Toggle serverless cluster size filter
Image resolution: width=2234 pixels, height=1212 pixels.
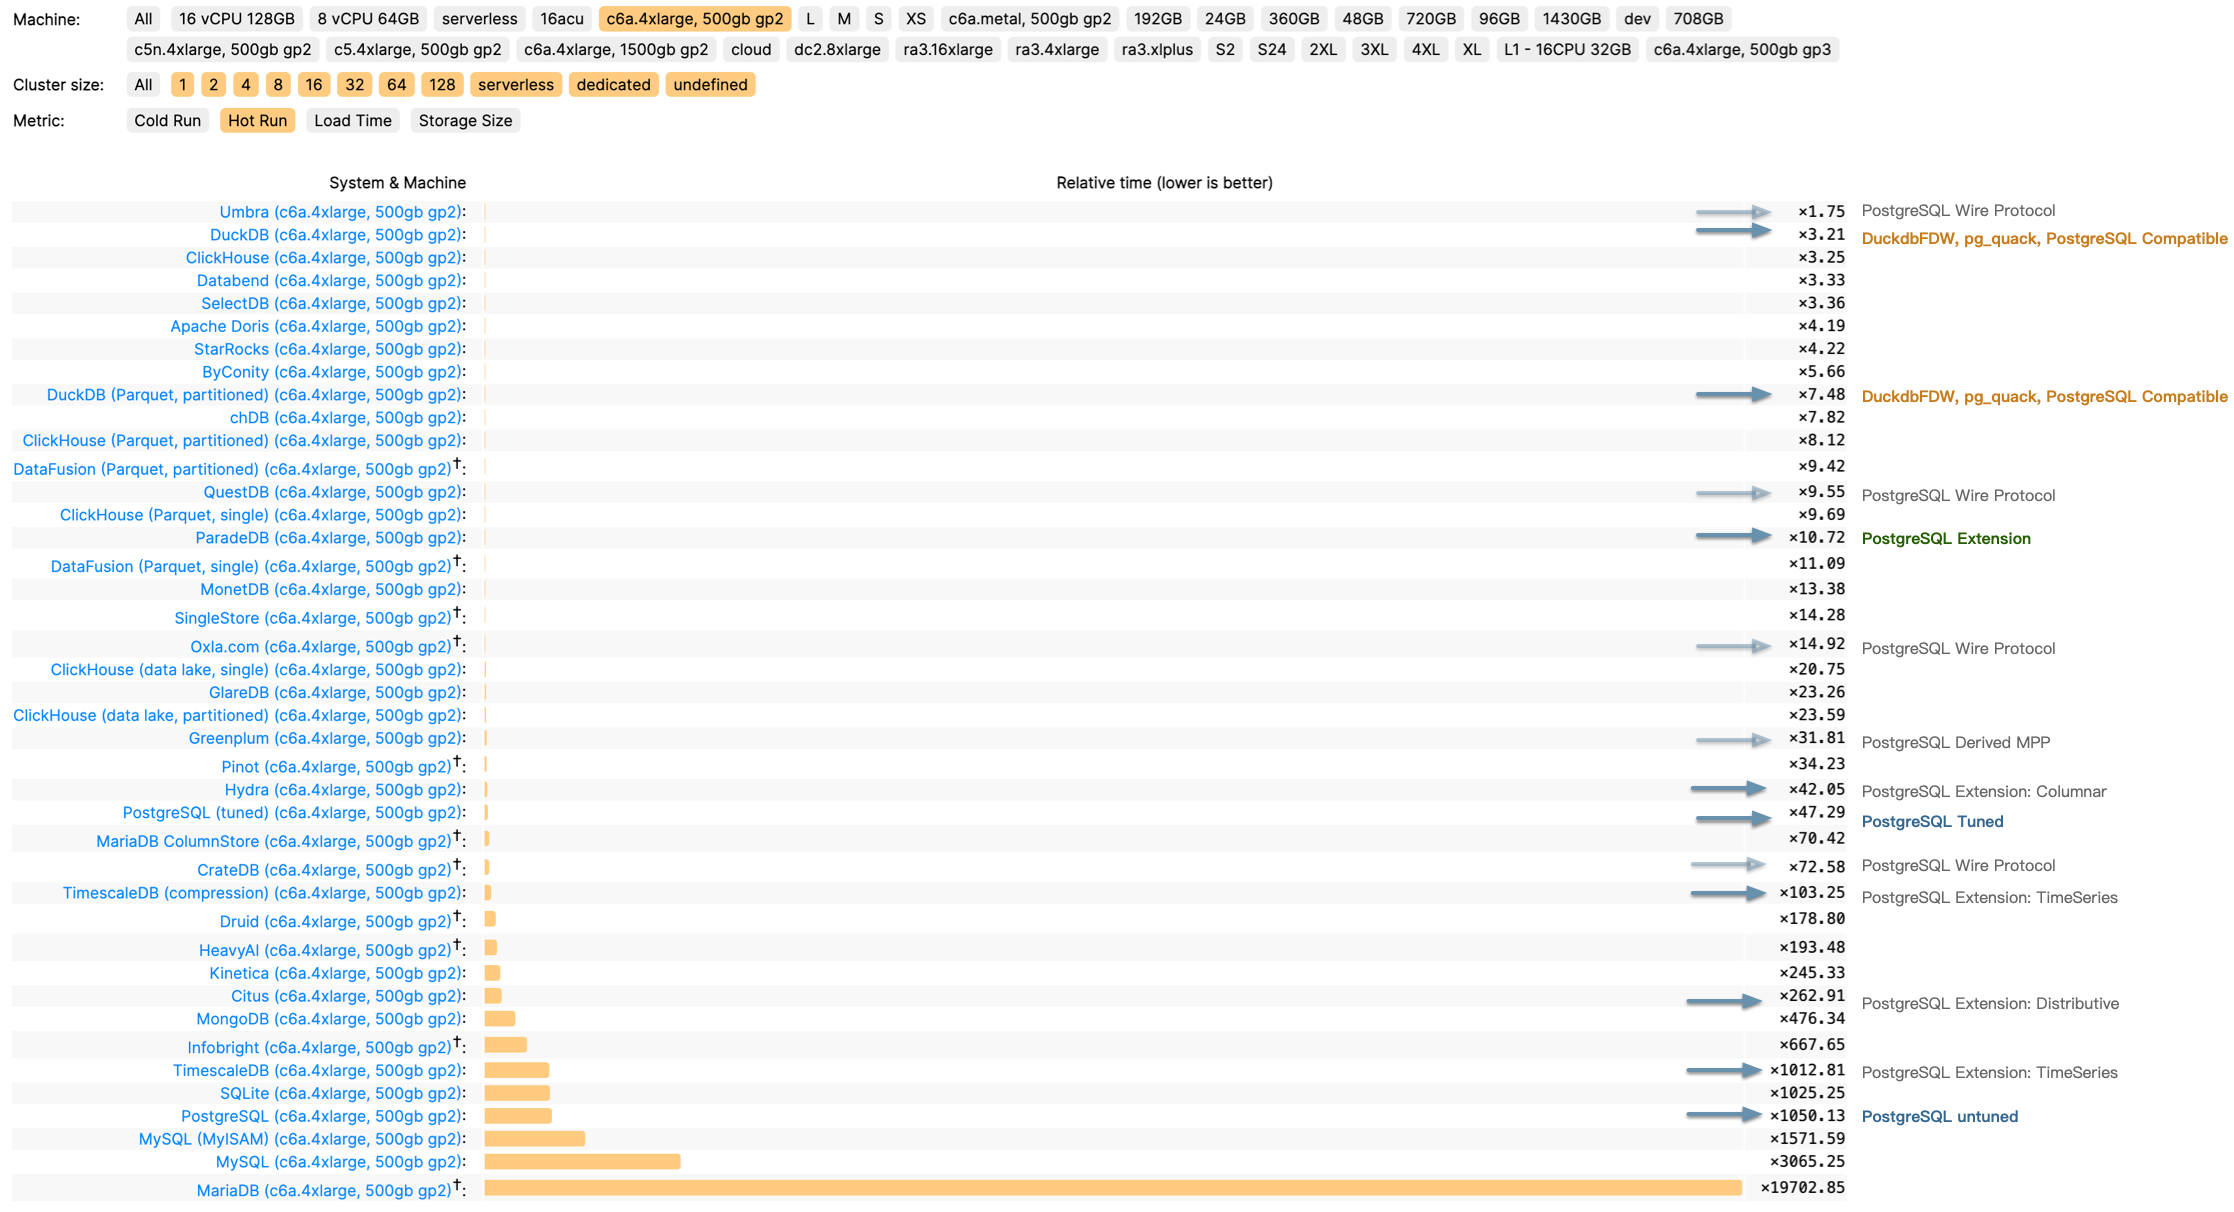point(515,84)
